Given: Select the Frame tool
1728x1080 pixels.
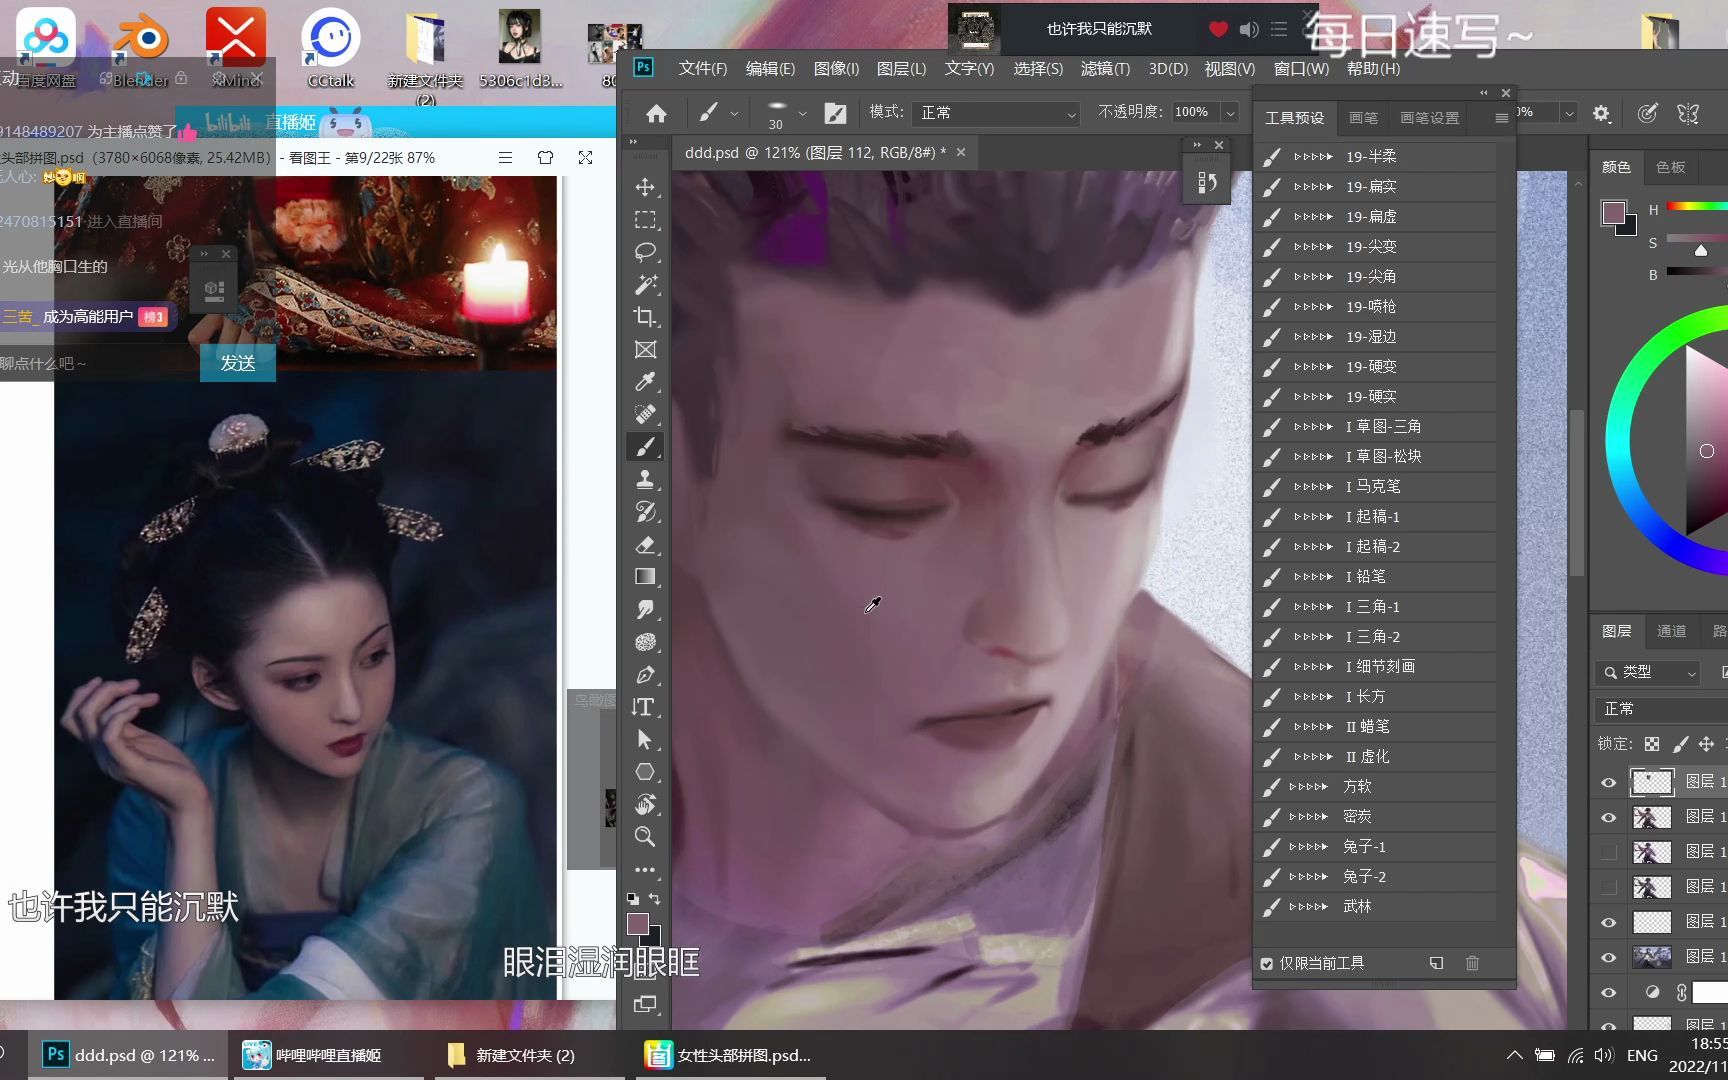Looking at the screenshot, I should [645, 350].
